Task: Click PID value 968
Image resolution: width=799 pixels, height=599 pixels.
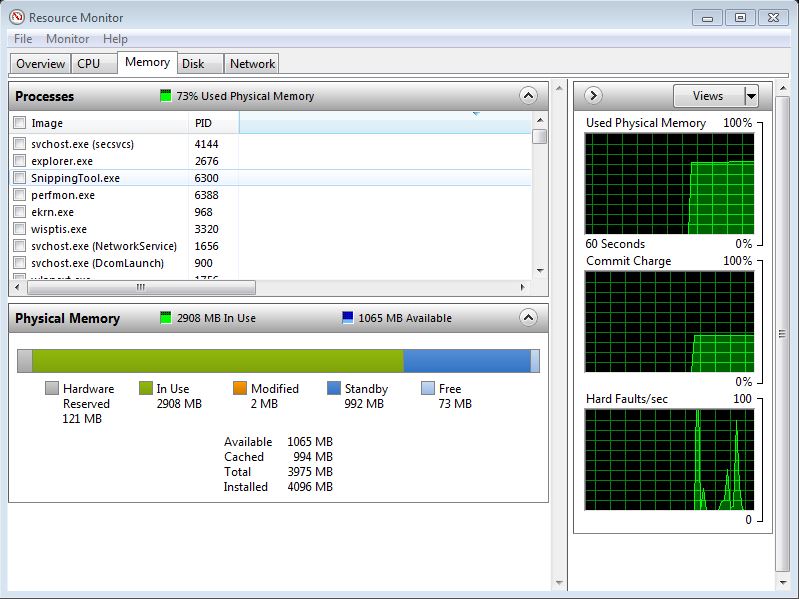Action: point(203,212)
